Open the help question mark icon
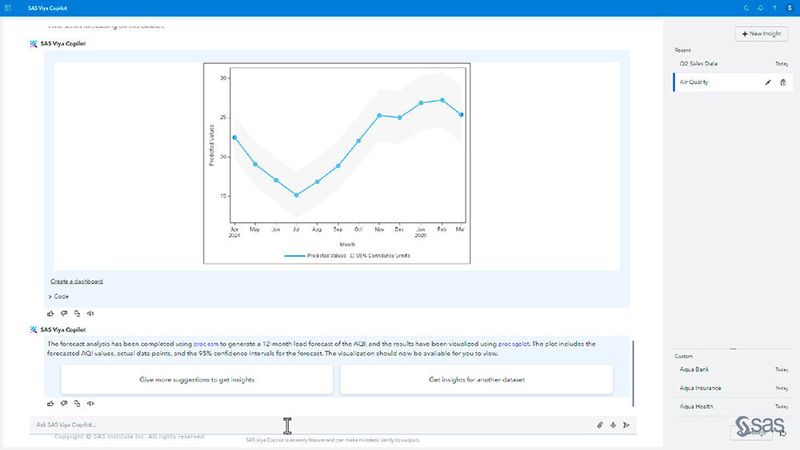The image size is (800, 450). [x=774, y=8]
